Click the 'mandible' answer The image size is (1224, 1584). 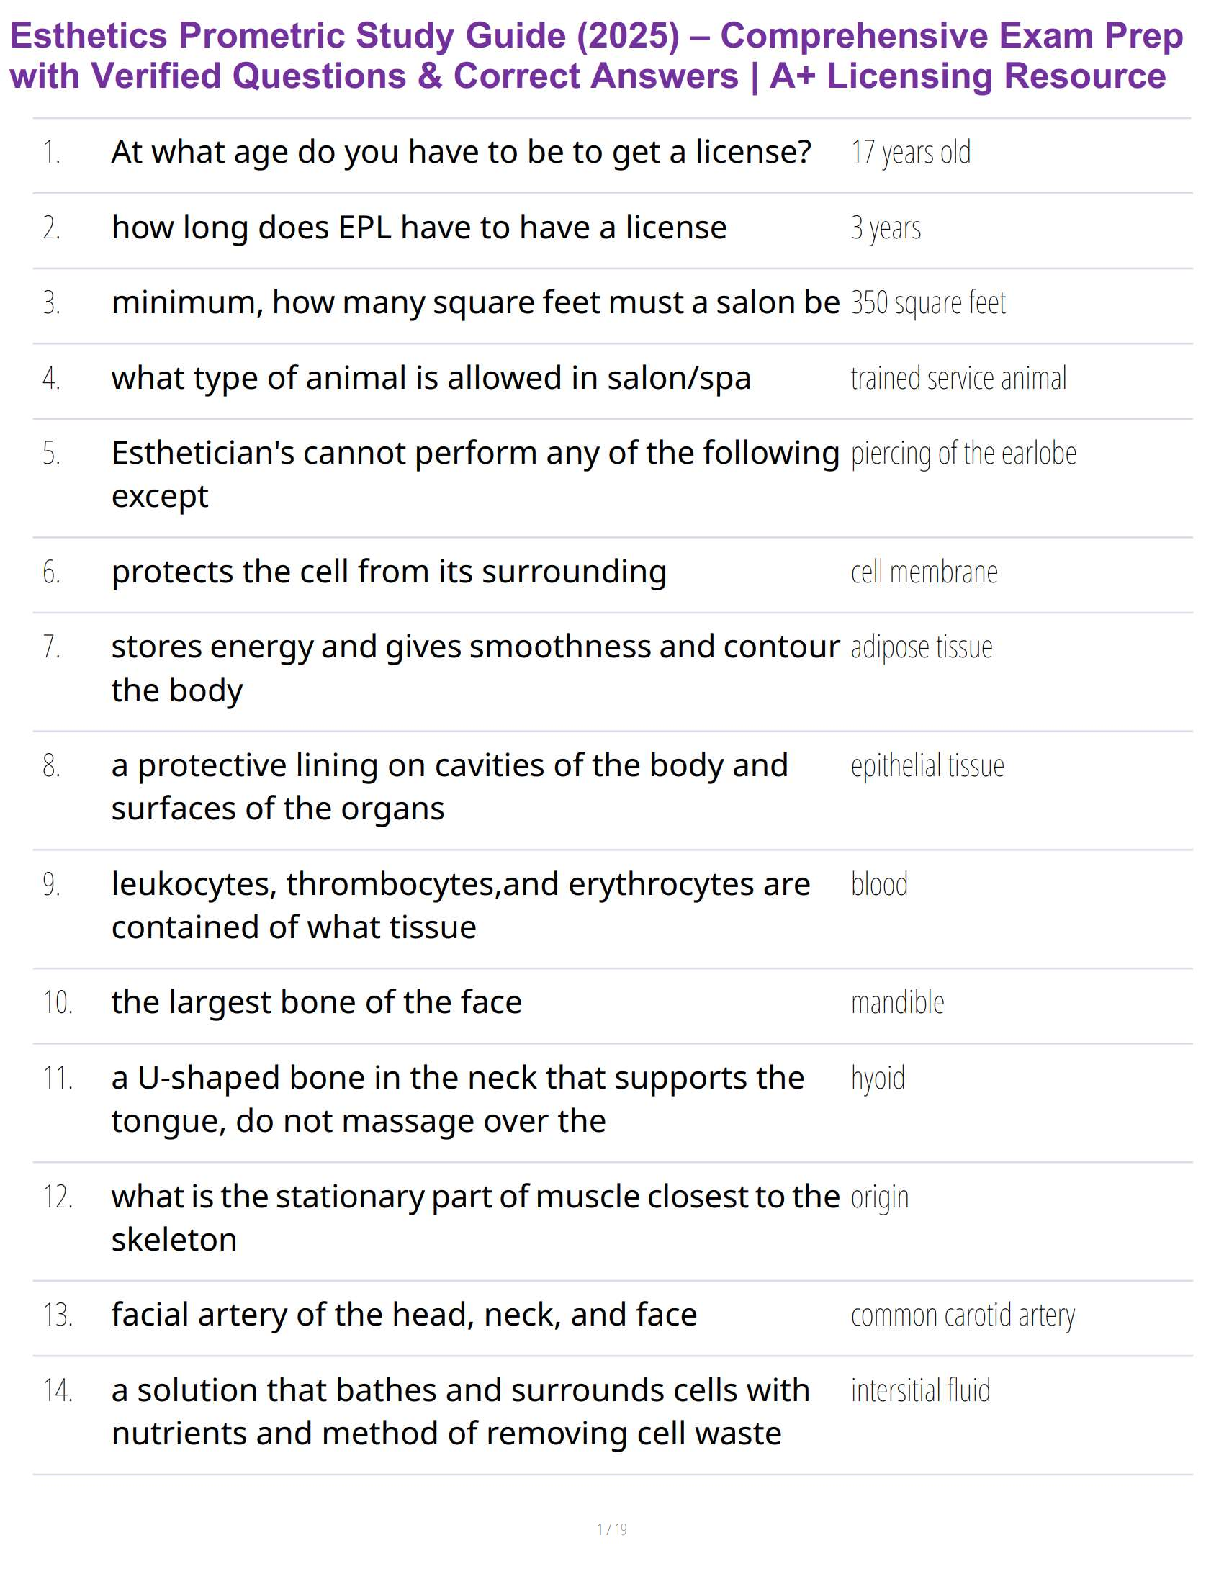898,1002
